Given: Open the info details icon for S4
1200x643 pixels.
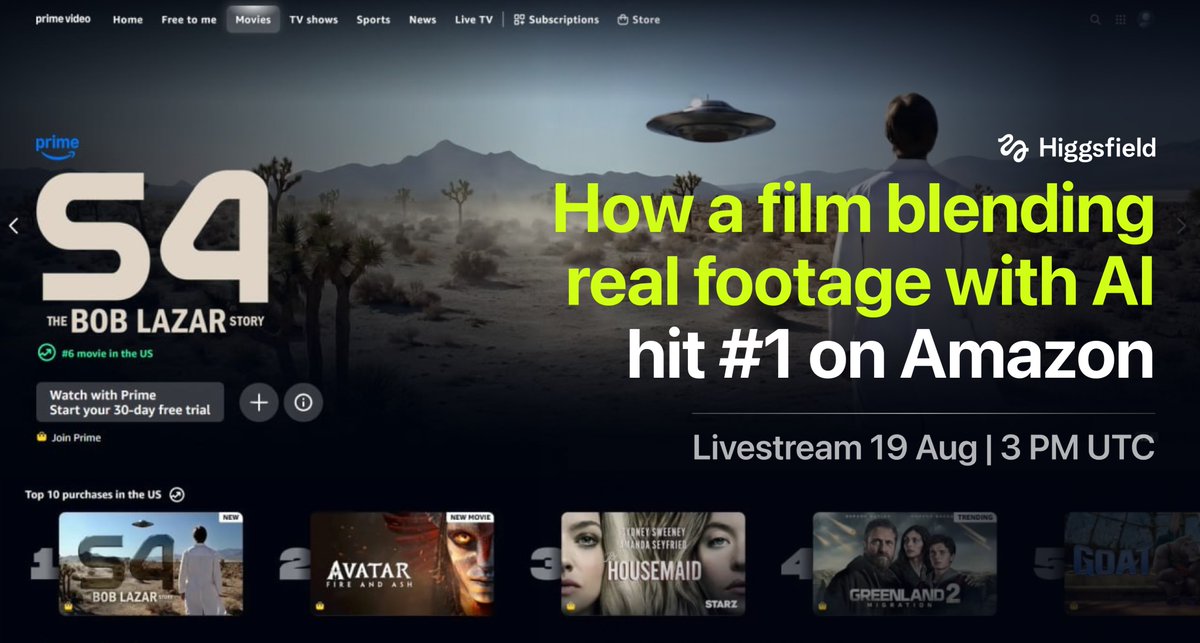Looking at the screenshot, I should point(303,402).
